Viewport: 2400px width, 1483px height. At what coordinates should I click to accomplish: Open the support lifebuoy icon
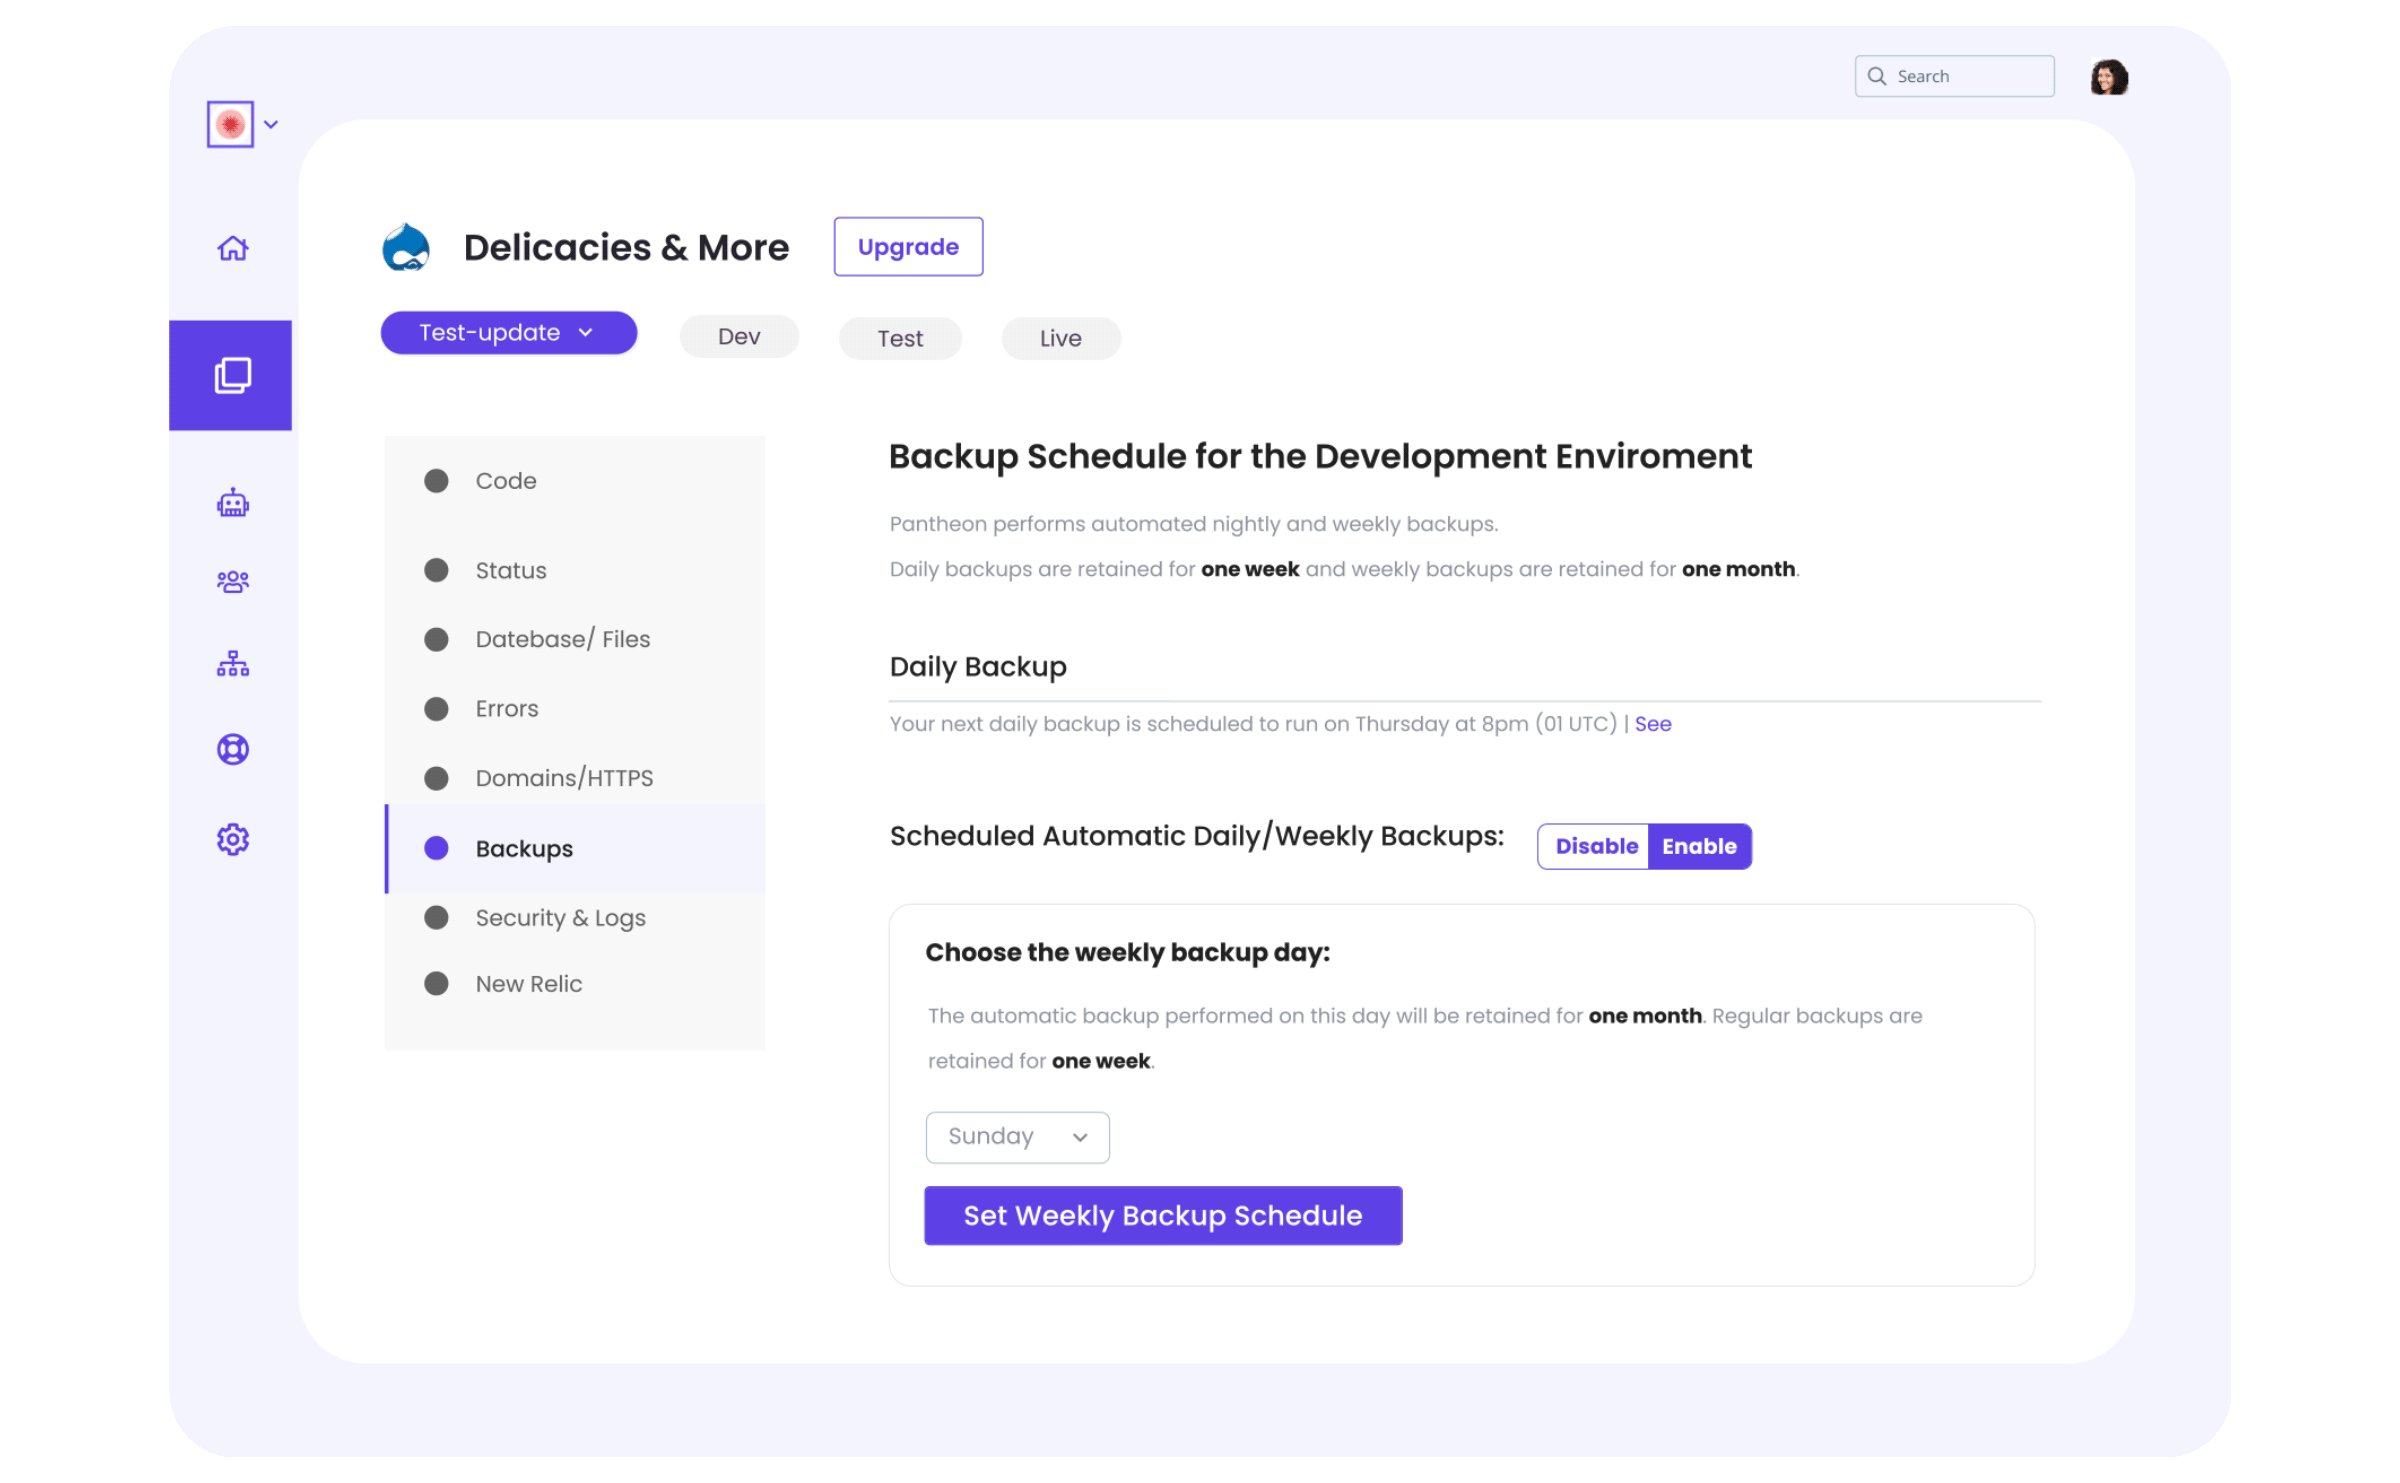click(x=233, y=750)
